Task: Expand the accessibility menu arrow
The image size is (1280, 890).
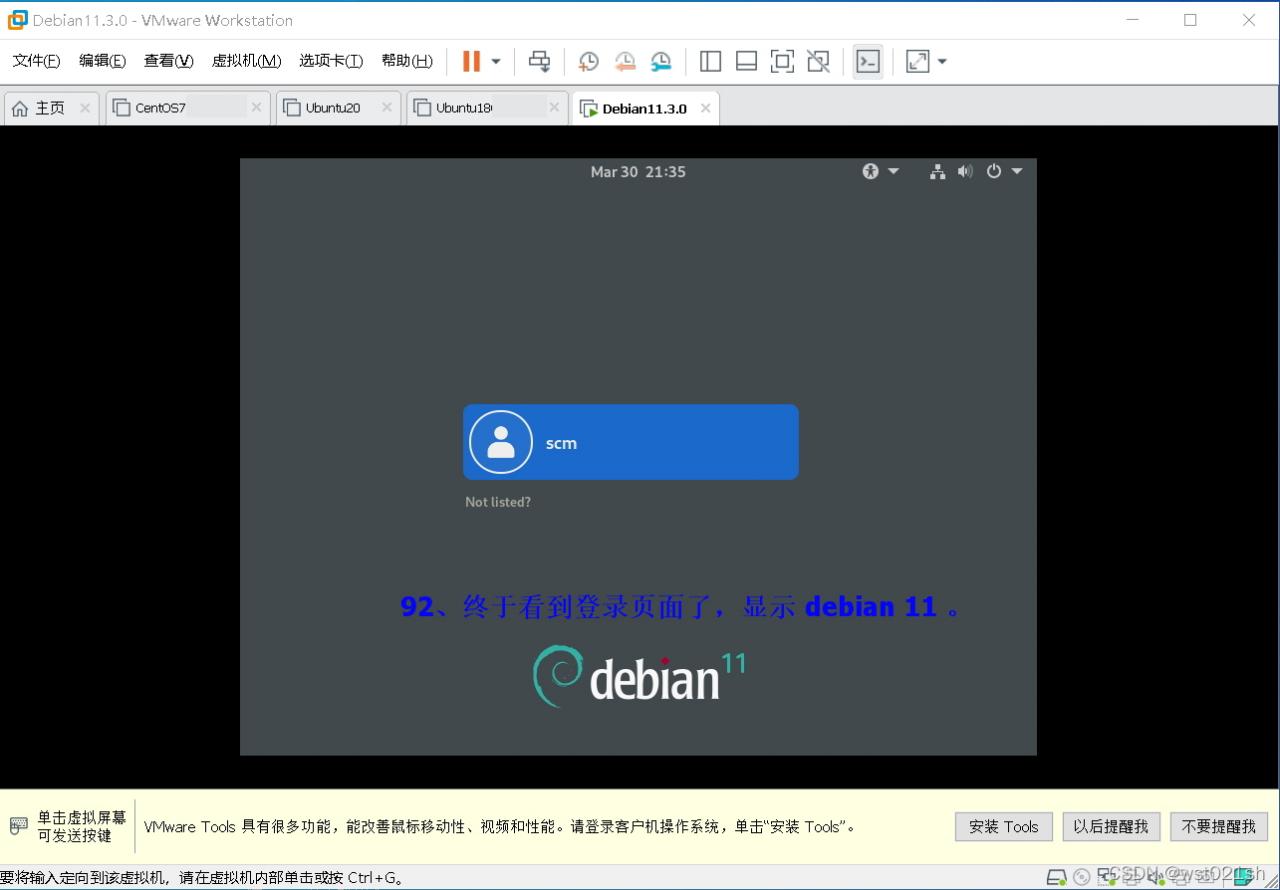Action: 894,171
